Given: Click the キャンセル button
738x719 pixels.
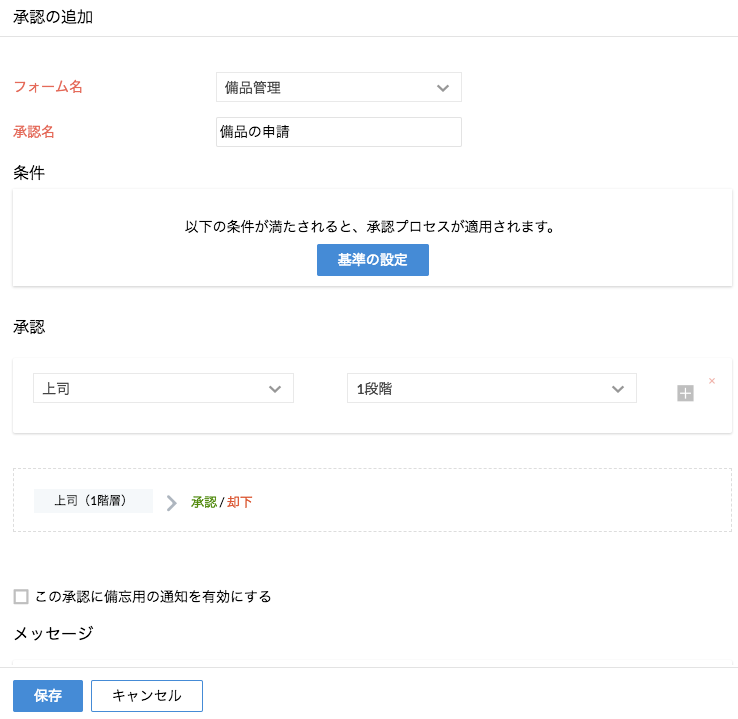Looking at the screenshot, I should point(147,695).
